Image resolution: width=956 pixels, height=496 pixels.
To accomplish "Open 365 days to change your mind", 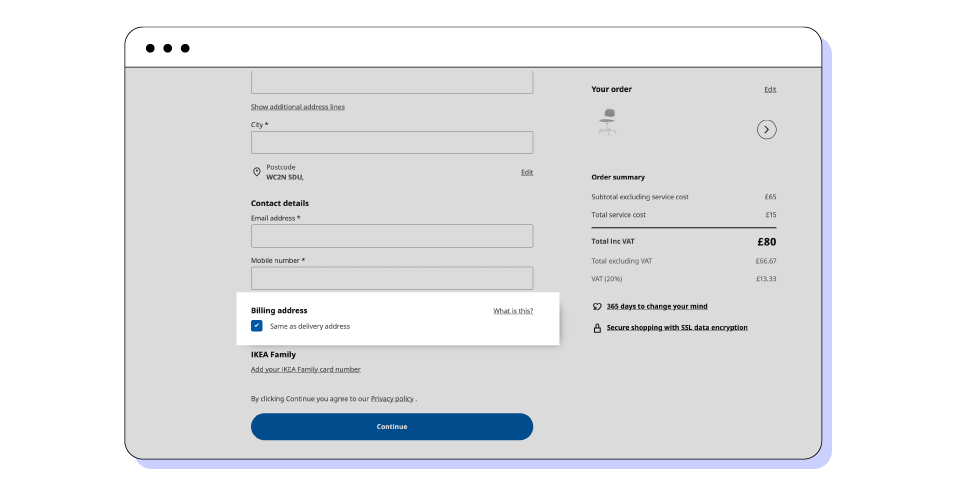I will coord(656,307).
